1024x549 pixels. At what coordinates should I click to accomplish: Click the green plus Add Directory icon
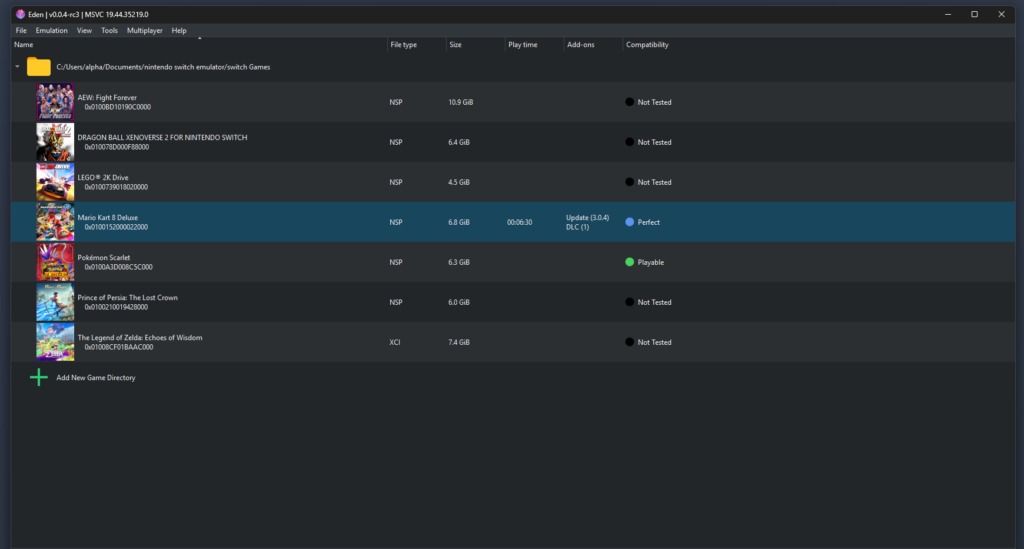click(39, 377)
